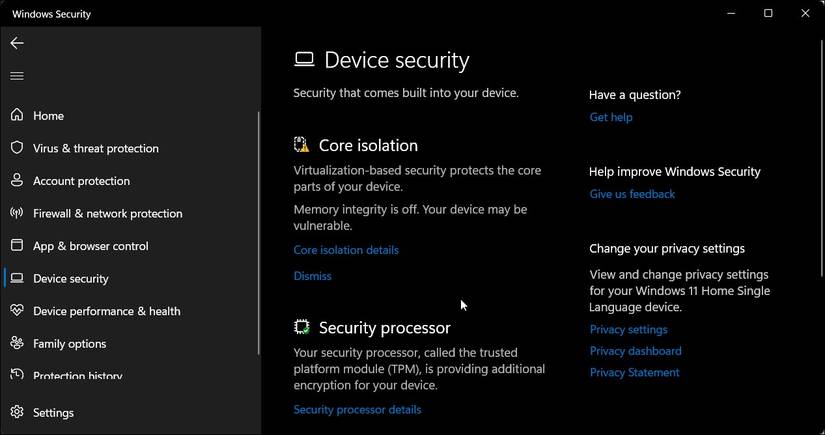This screenshot has height=435, width=825.
Task: Select Device security in the sidebar
Action: click(70, 279)
